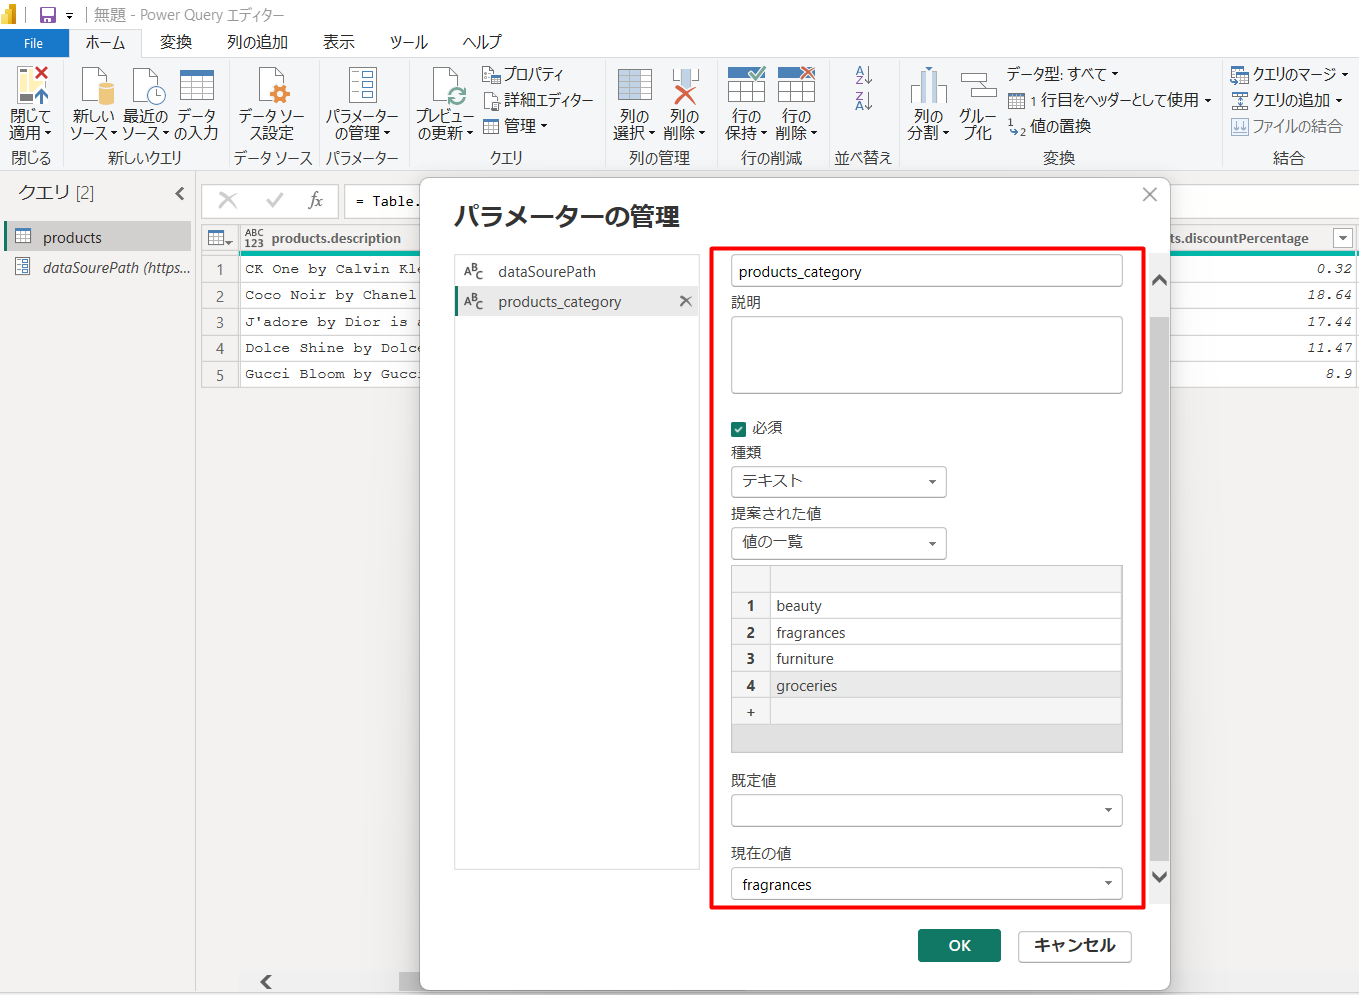Open the 詳細エディター (Advanced Editor)

coord(538,100)
